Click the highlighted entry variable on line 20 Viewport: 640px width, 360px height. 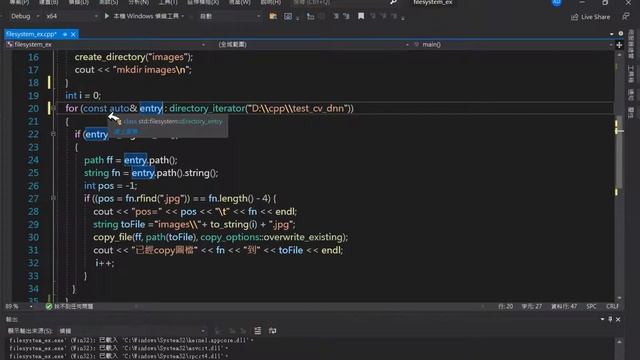pos(151,108)
